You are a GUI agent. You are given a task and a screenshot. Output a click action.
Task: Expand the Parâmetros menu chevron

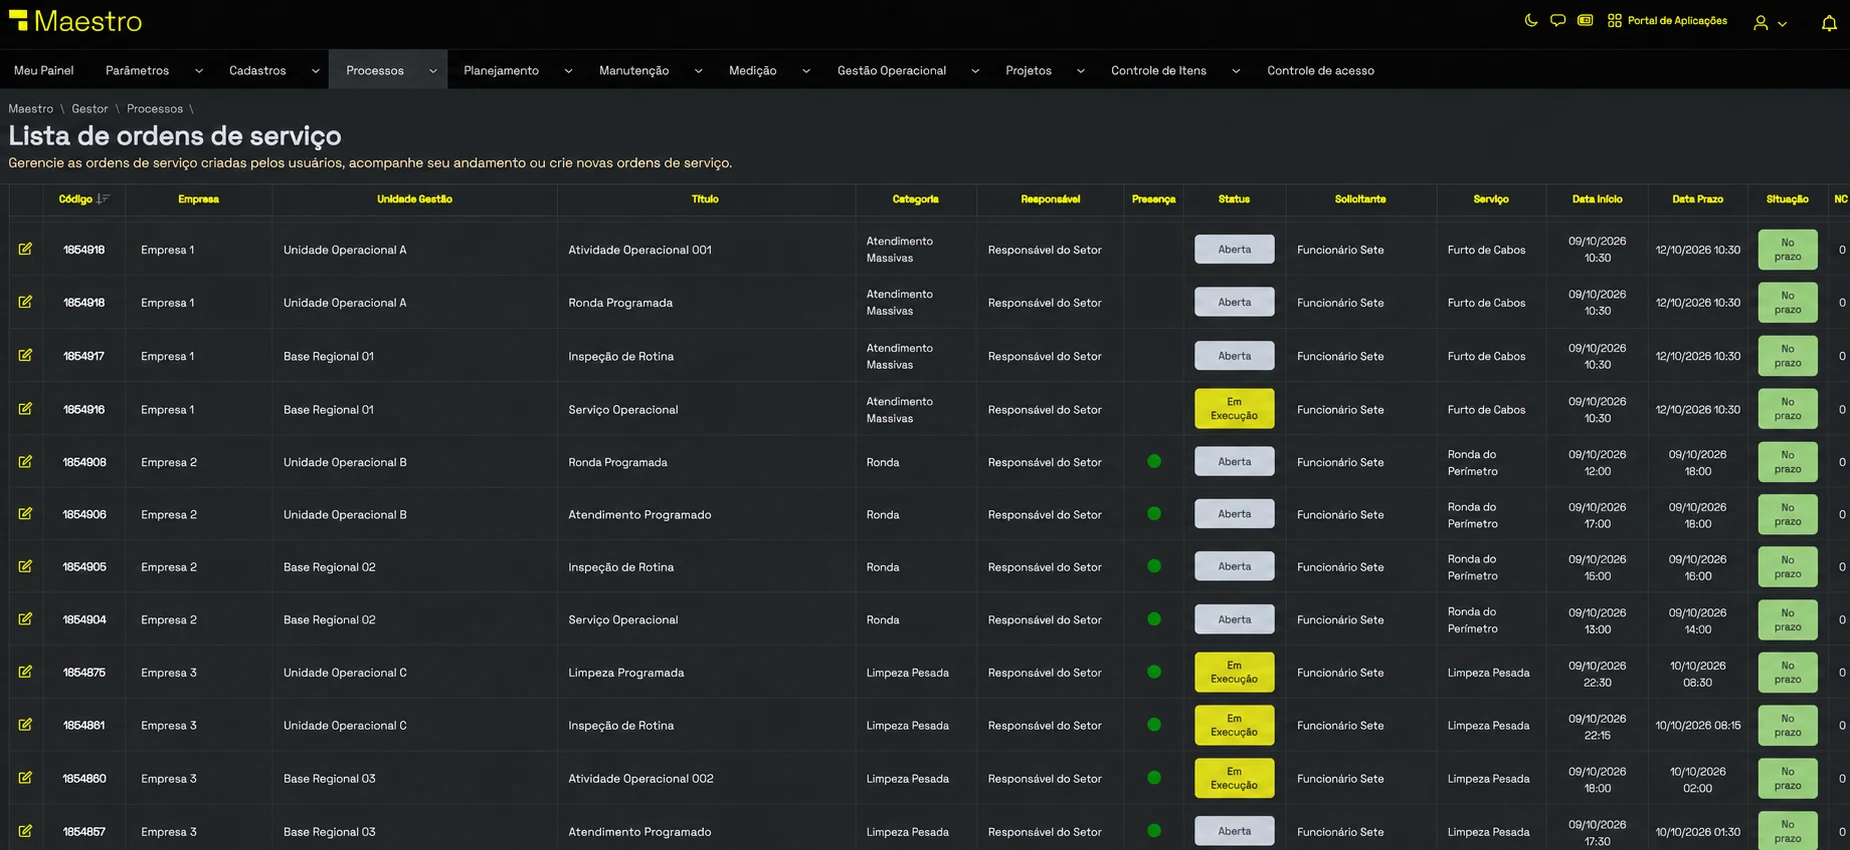(198, 71)
